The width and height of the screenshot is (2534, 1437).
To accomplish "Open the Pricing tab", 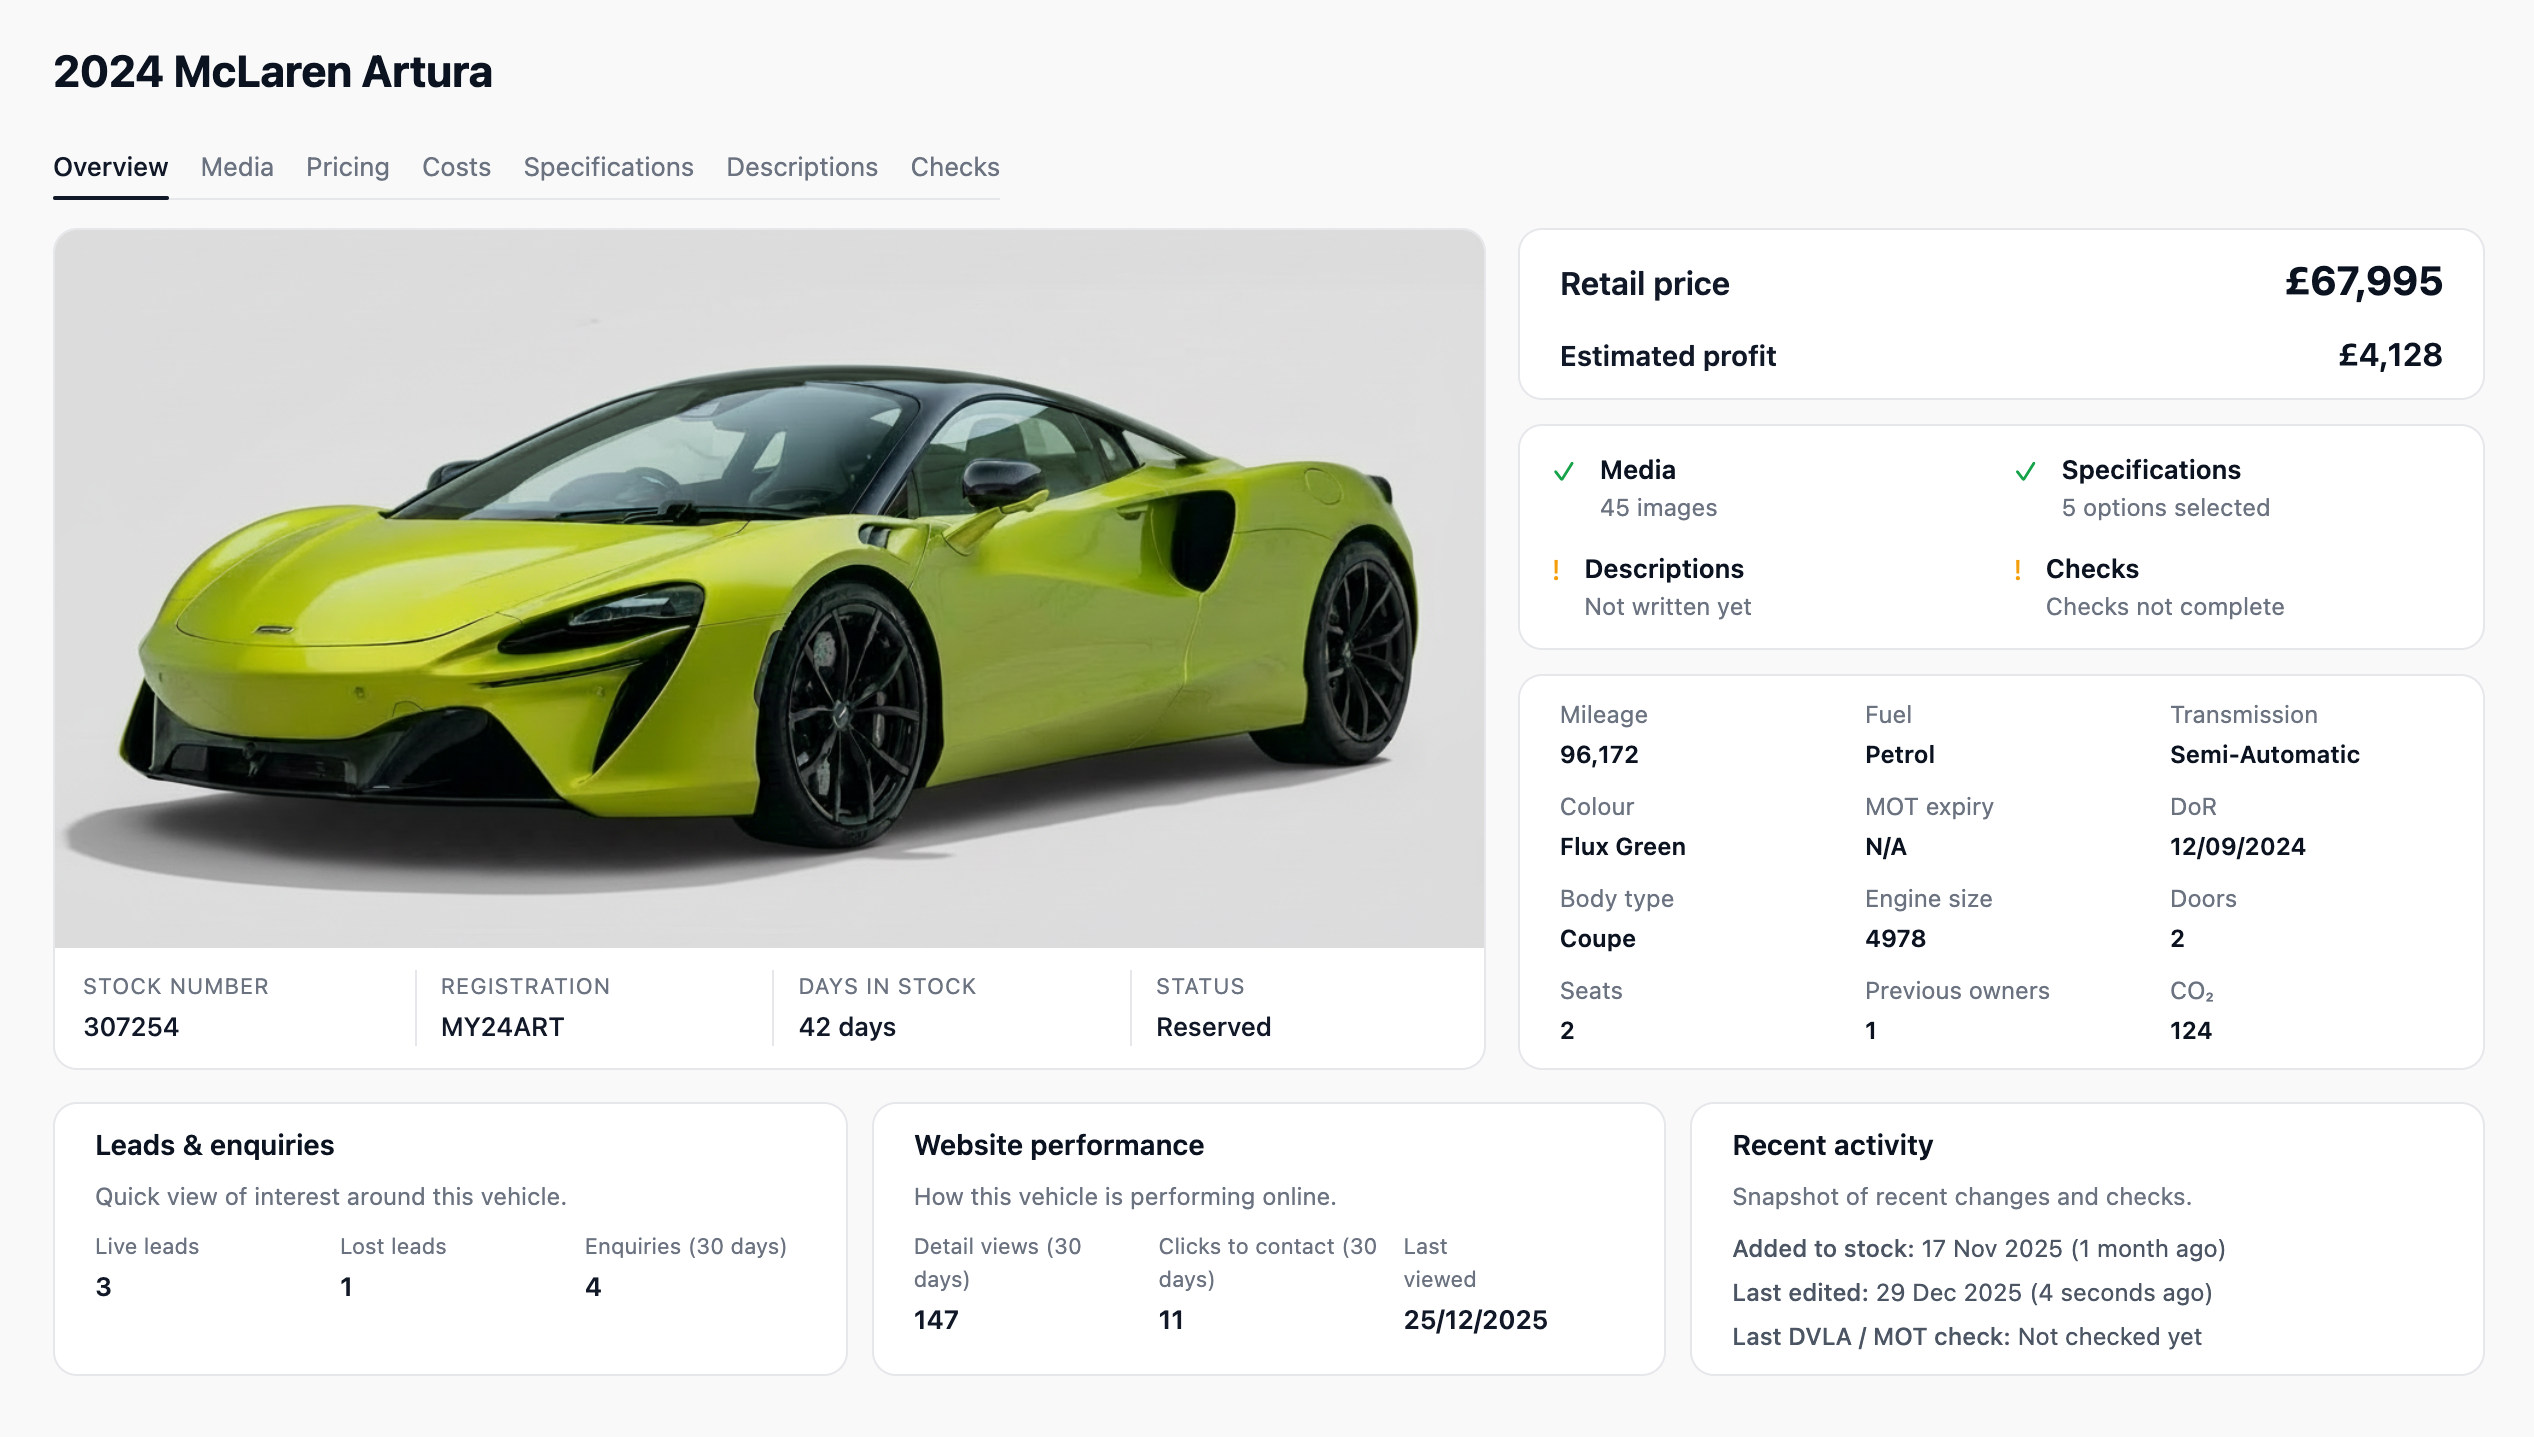I will pos(347,167).
